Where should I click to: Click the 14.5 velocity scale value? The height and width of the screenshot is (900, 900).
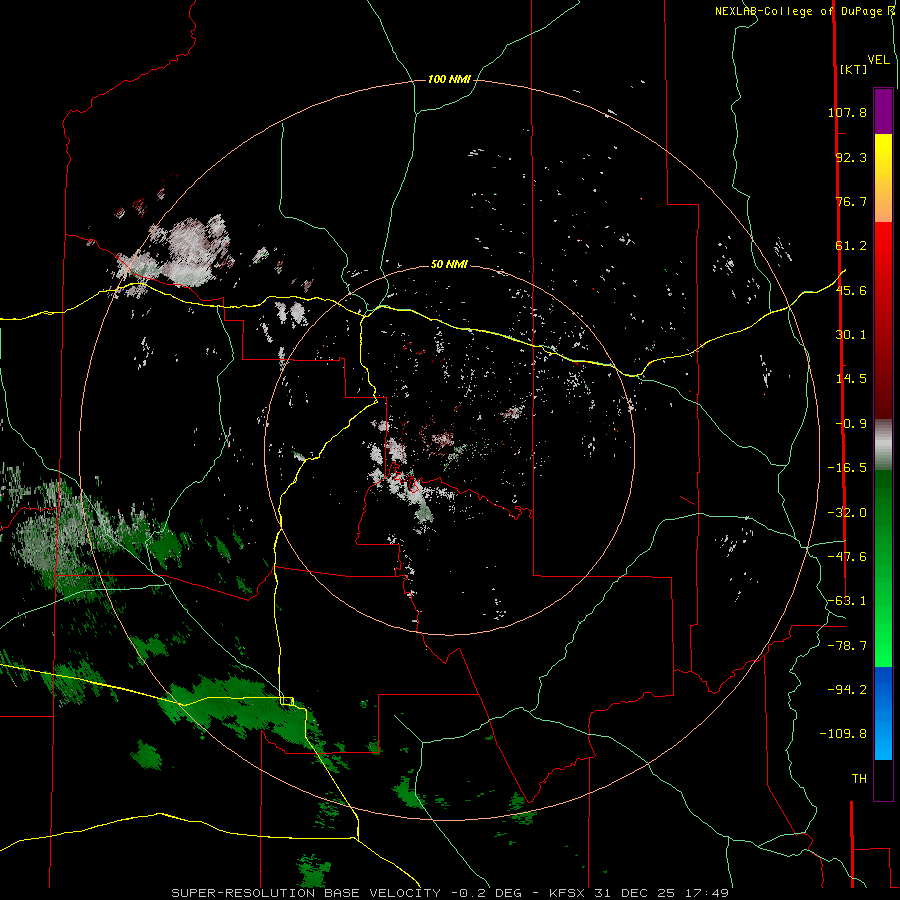851,379
